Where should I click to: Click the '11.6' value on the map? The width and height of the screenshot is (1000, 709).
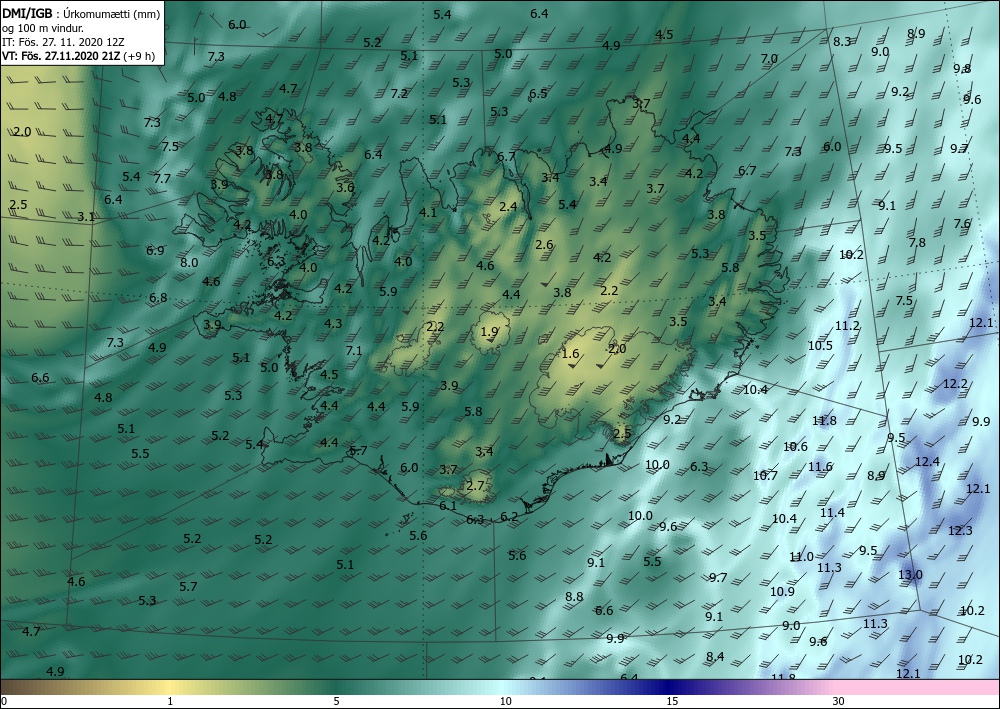coord(820,467)
